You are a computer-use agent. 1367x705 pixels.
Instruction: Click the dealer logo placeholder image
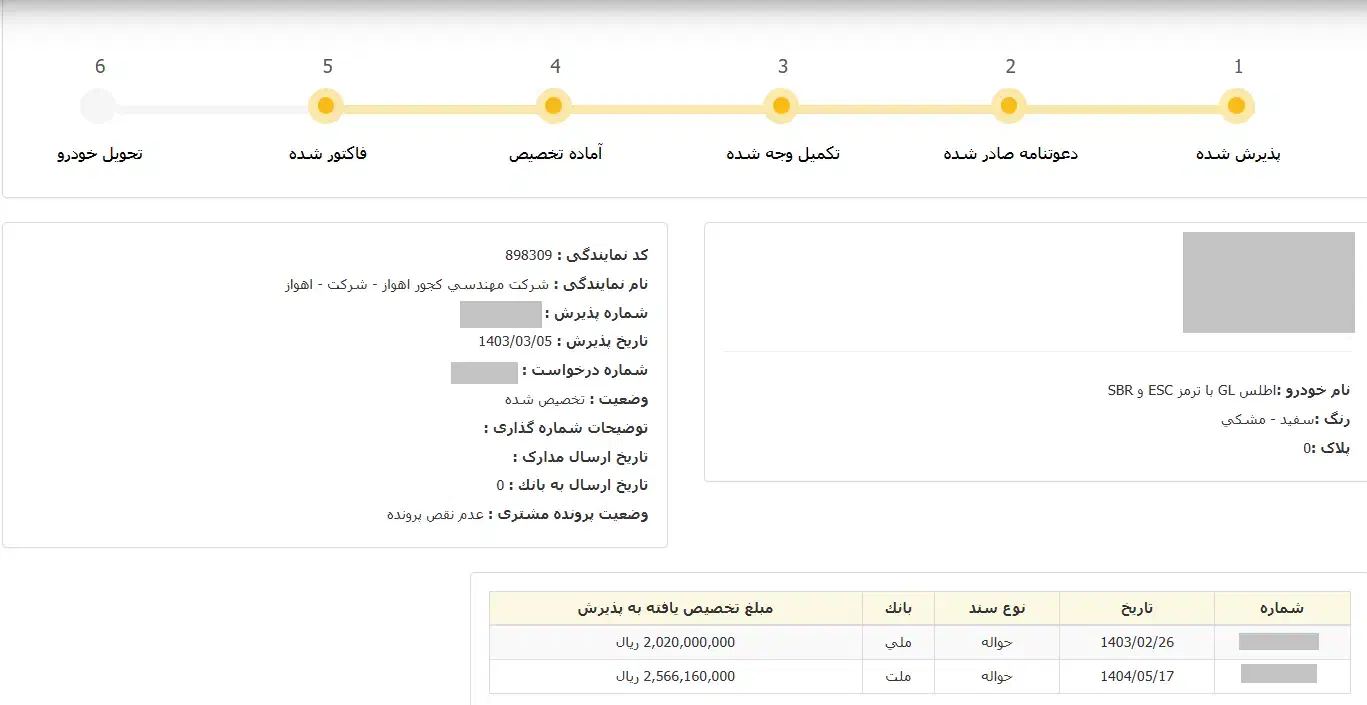click(x=1268, y=281)
